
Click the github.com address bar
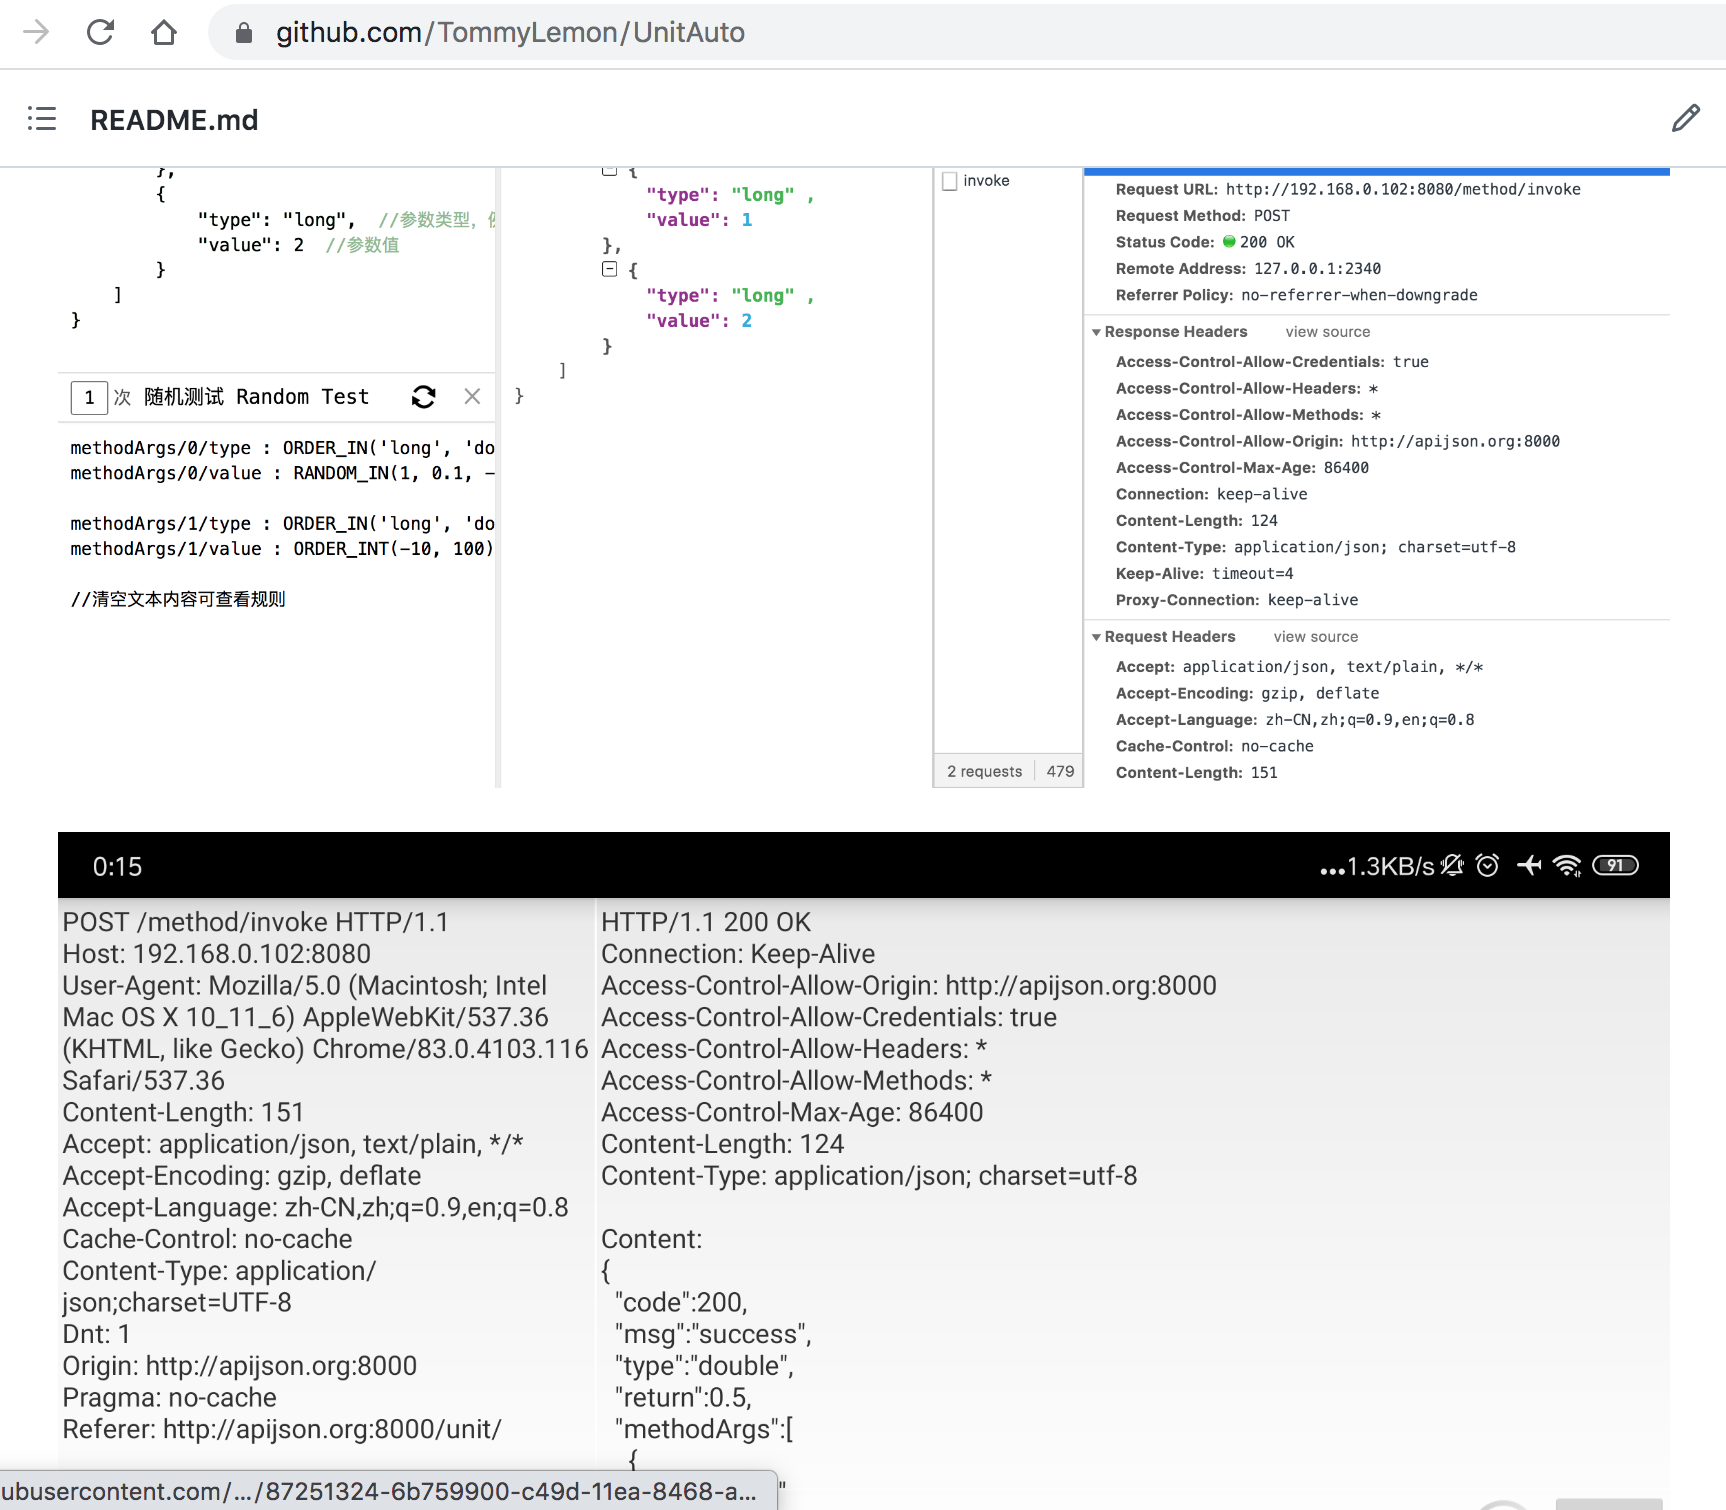pos(966,32)
